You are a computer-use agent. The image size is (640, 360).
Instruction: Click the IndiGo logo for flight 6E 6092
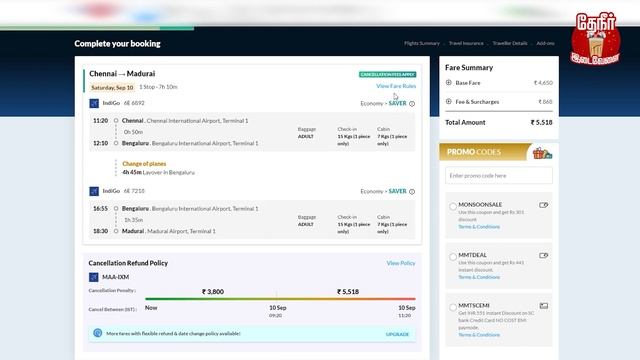[94, 103]
